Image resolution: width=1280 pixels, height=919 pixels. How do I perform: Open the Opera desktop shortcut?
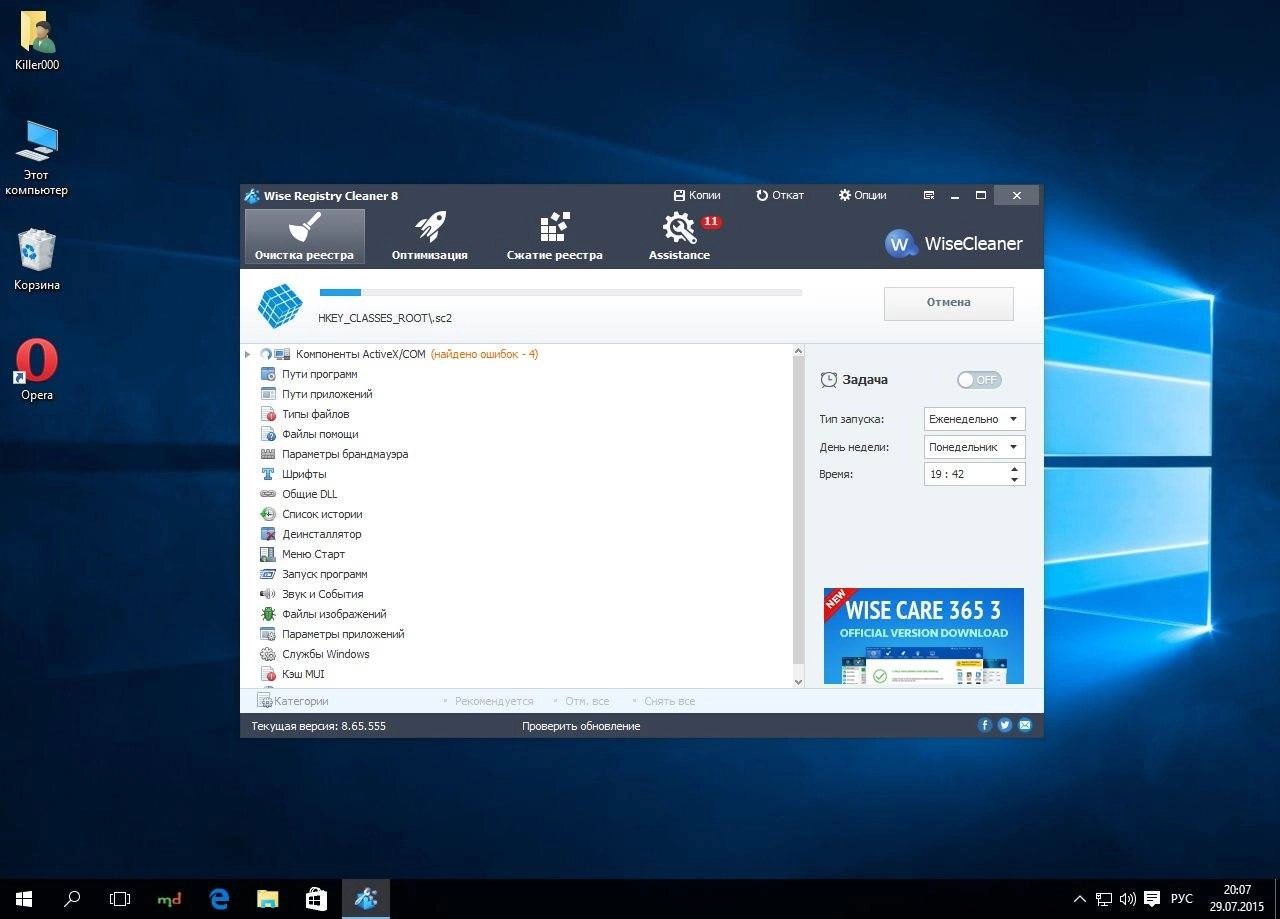tap(37, 369)
